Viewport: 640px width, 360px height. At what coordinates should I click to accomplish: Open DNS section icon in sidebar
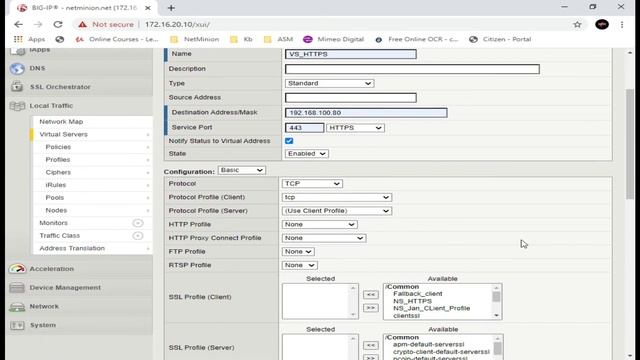point(17,69)
